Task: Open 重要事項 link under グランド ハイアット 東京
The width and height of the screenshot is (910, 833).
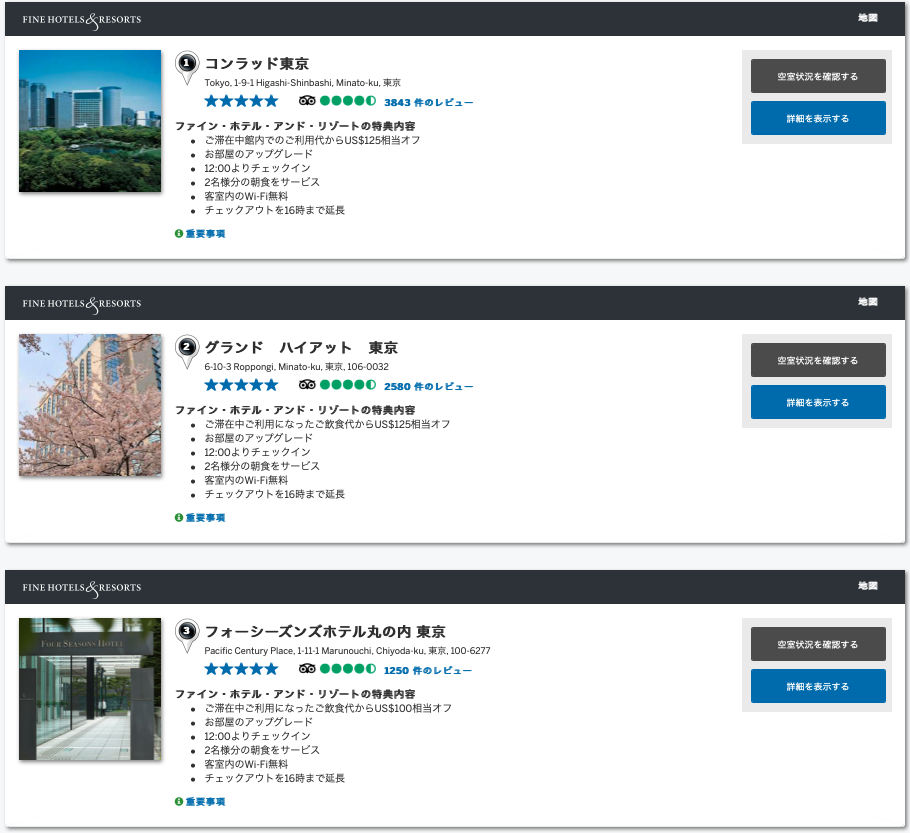Action: (205, 518)
